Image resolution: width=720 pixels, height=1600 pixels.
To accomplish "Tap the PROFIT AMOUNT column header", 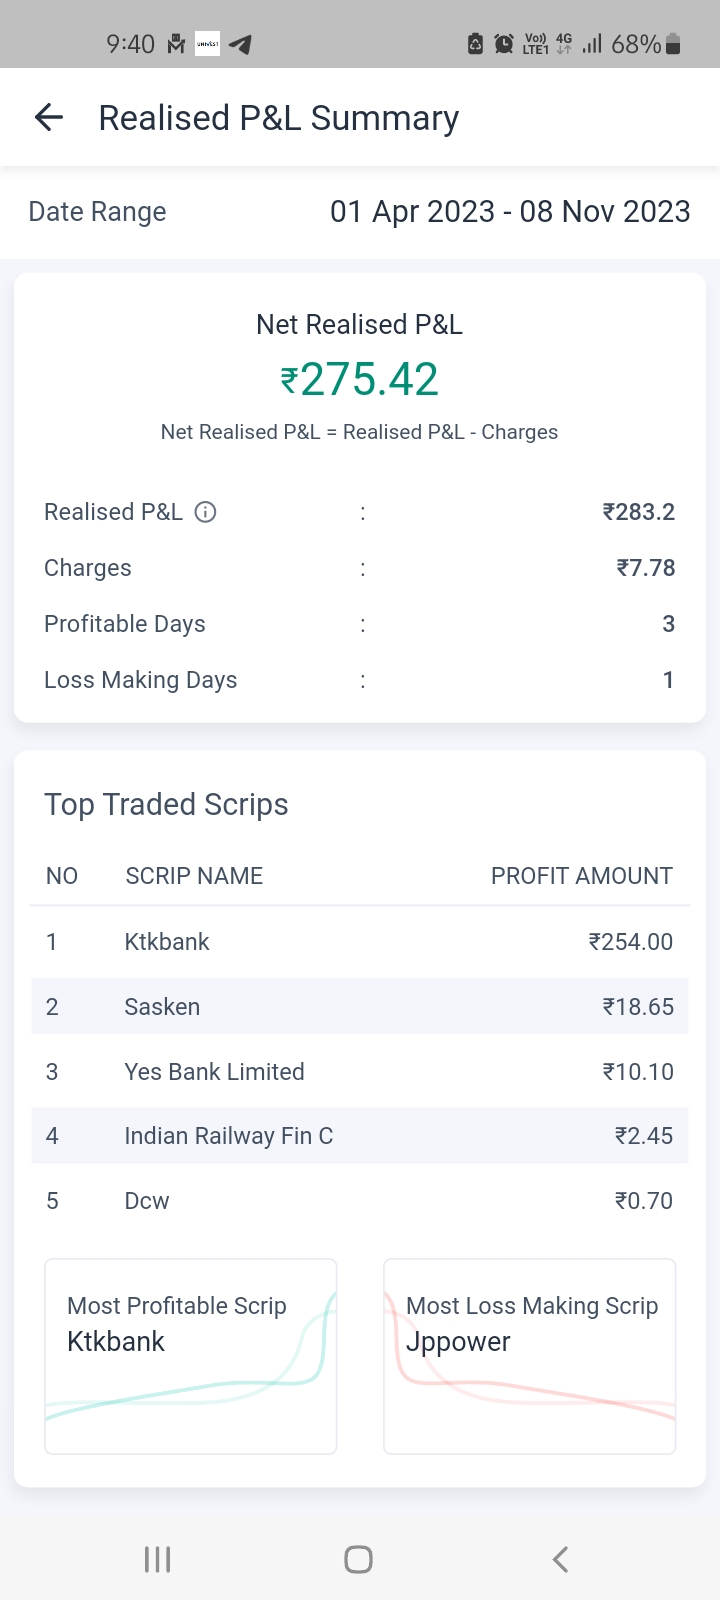I will pos(581,876).
